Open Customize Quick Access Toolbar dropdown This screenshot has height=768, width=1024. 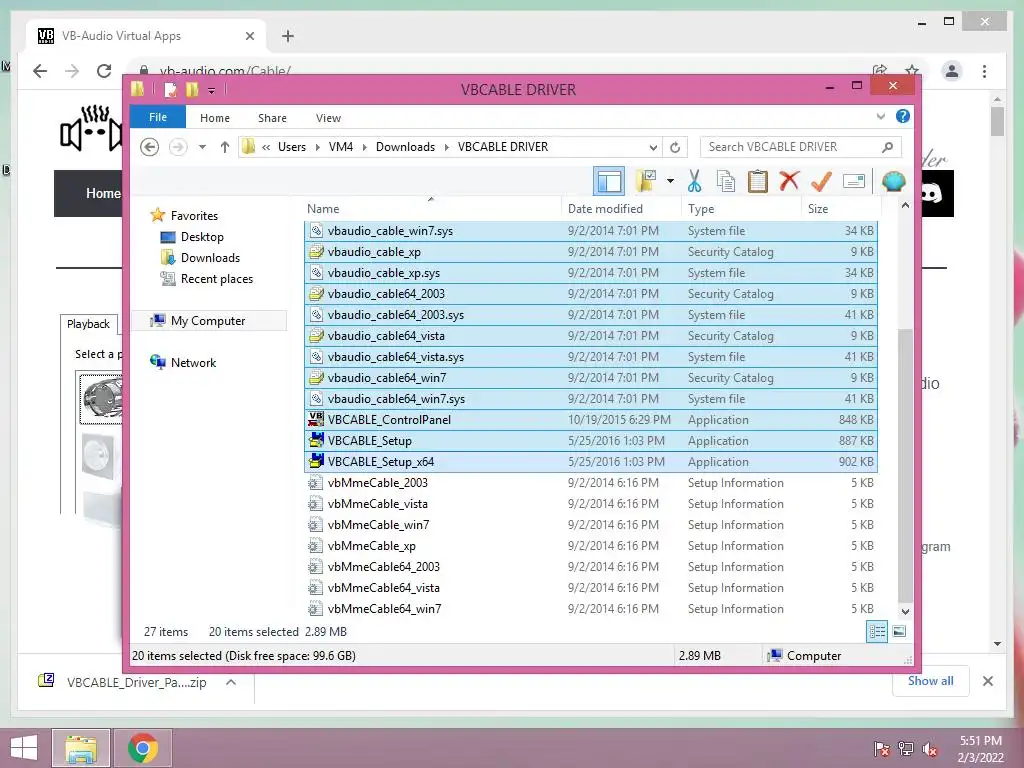pos(212,90)
